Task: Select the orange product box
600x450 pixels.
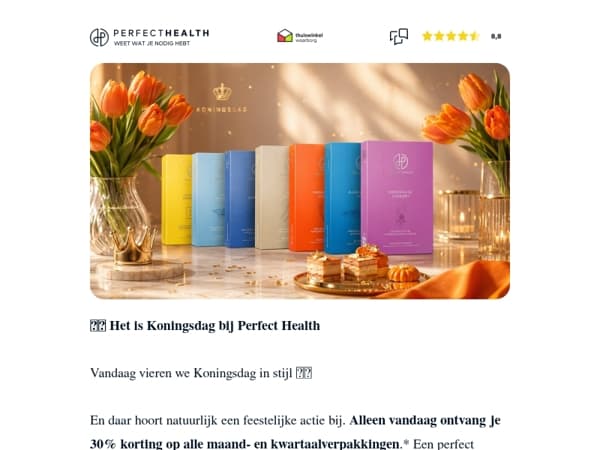Action: coord(307,197)
